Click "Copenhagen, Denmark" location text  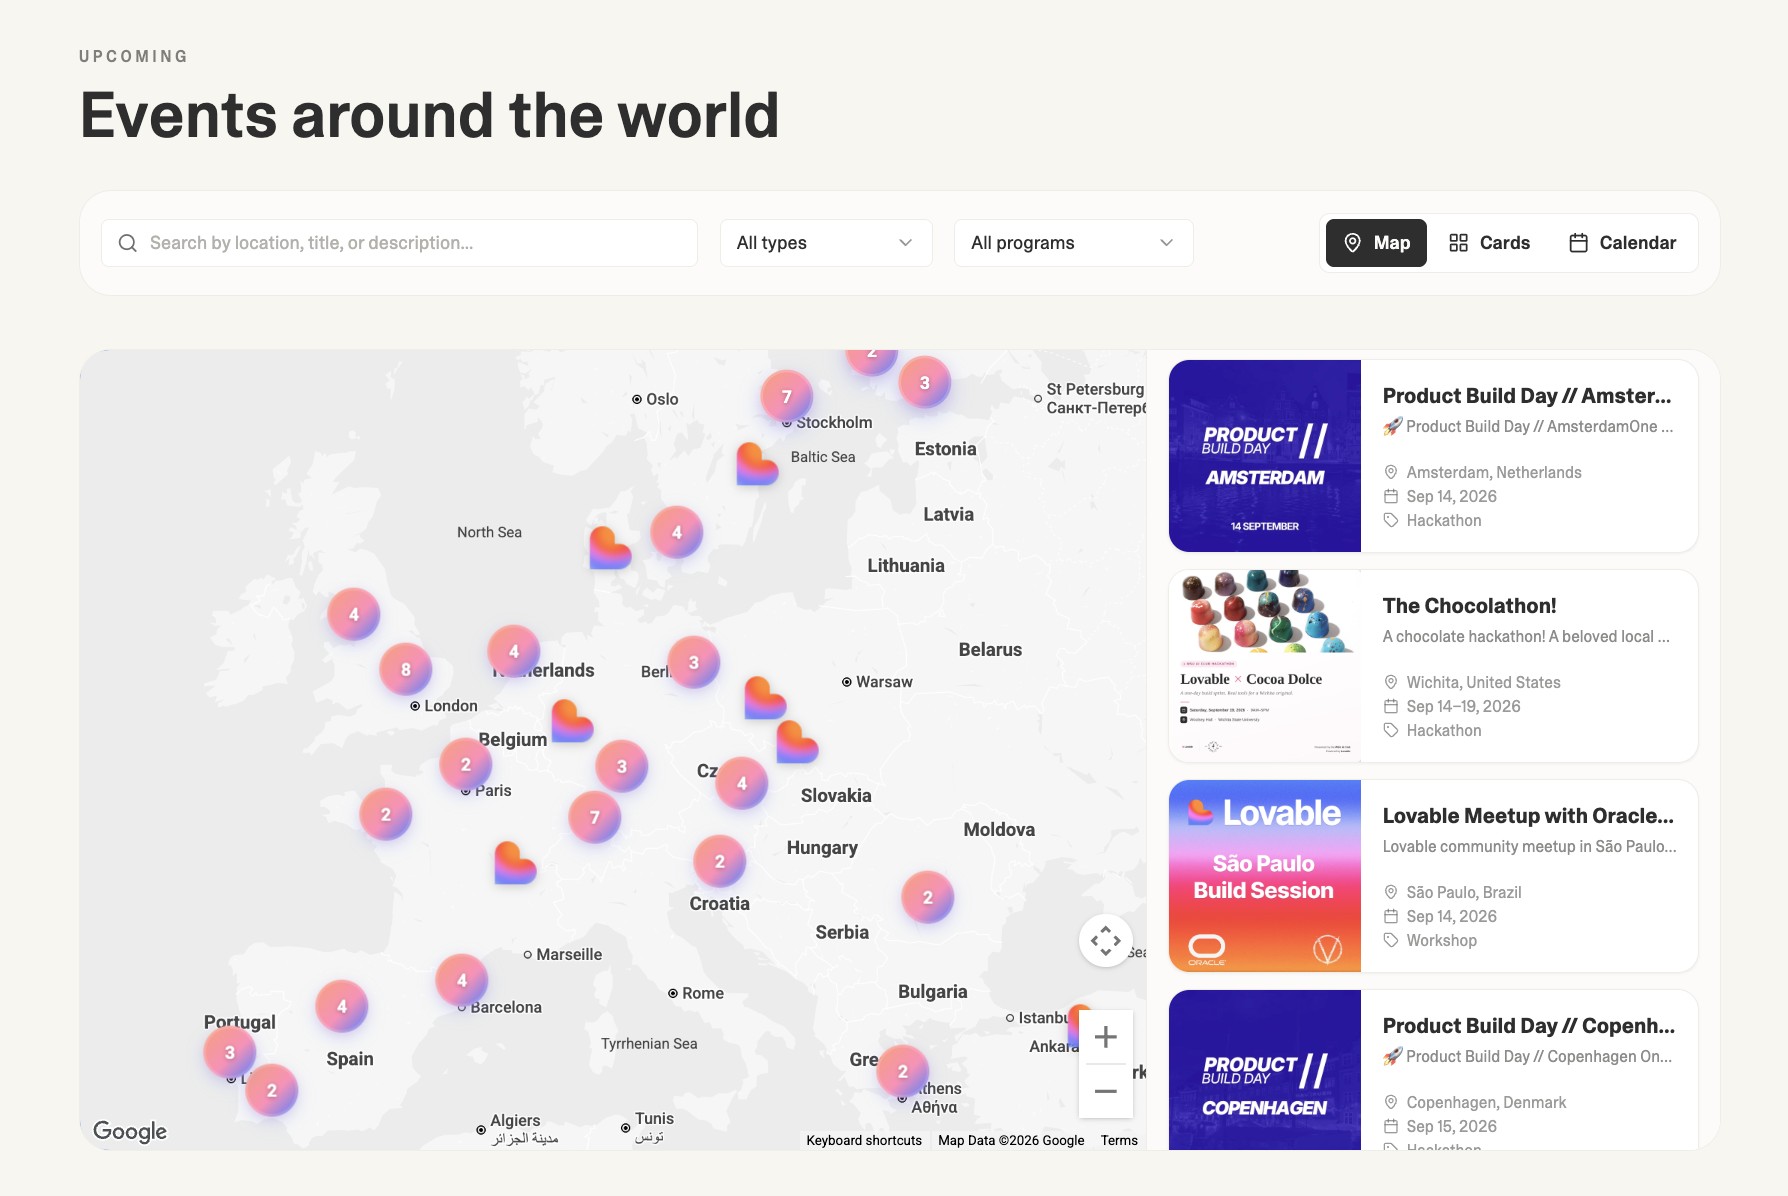click(x=1486, y=1102)
